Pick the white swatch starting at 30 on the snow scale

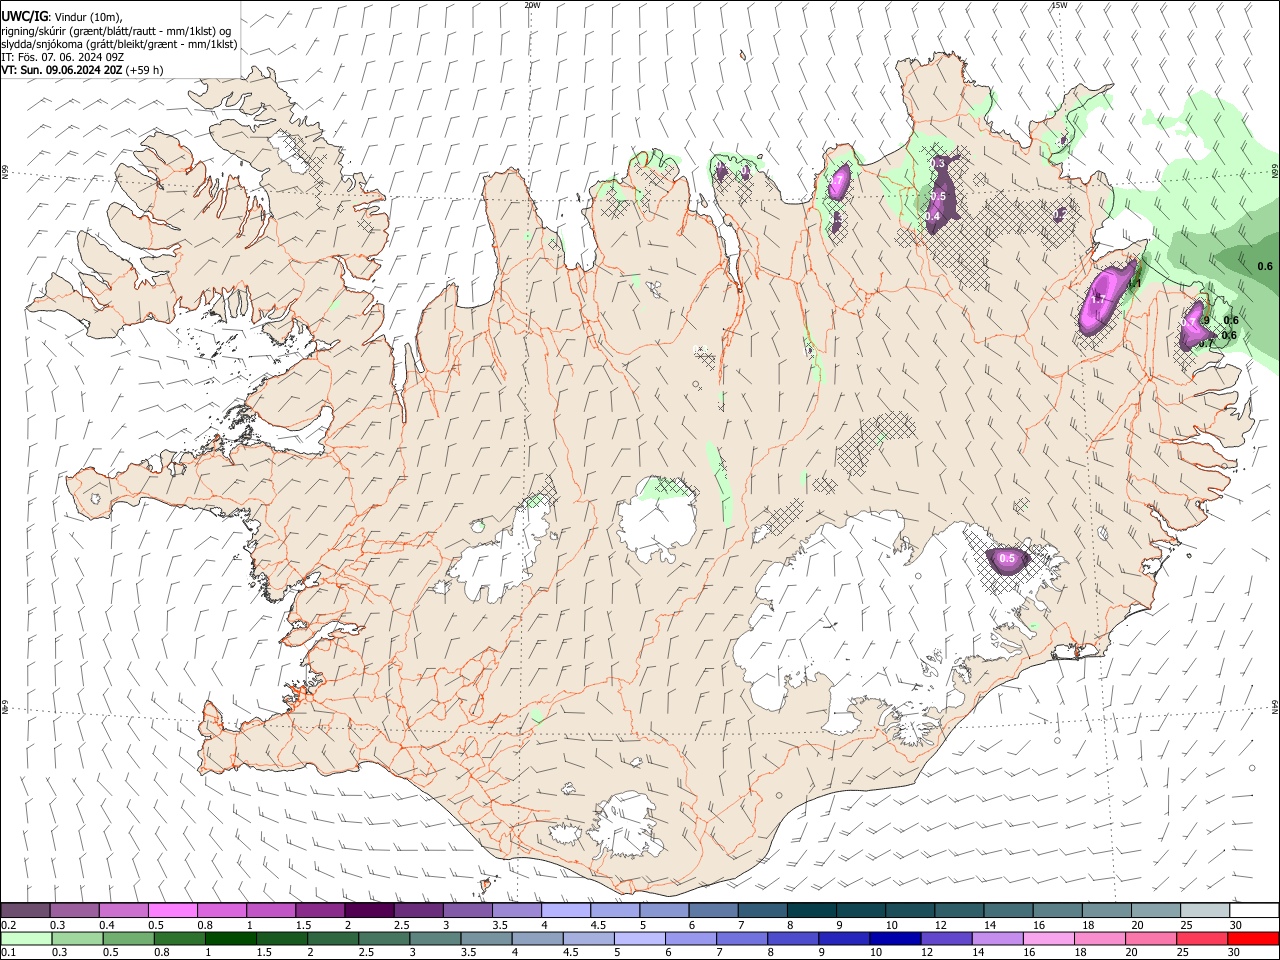tap(1255, 911)
